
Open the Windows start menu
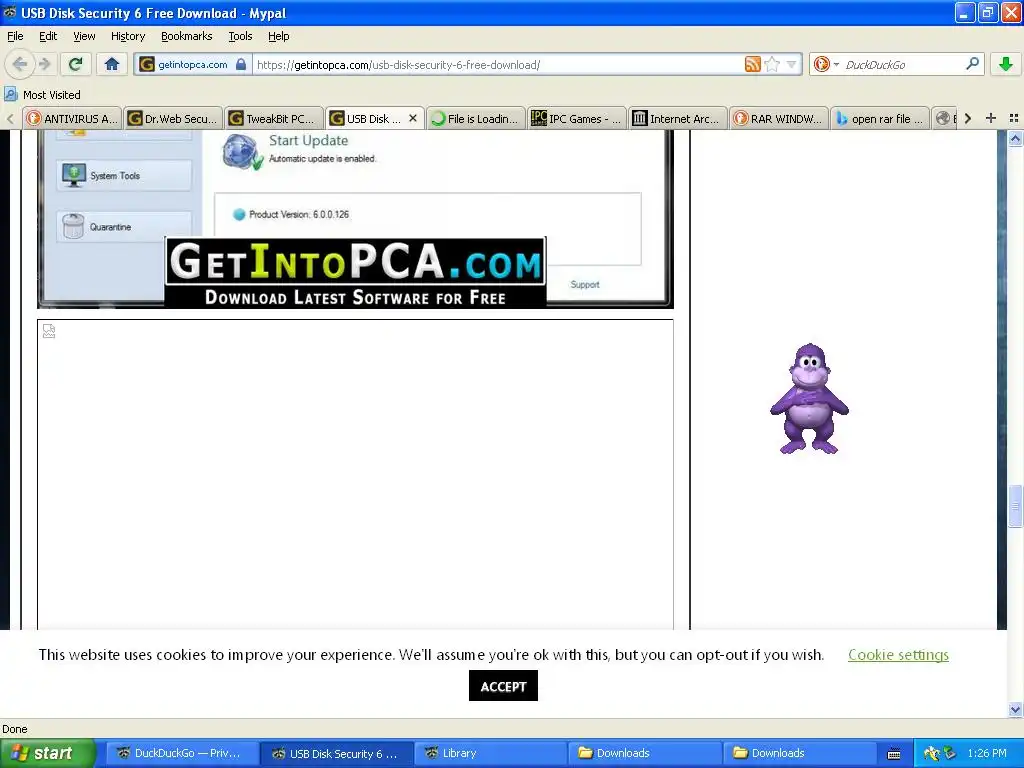click(x=47, y=753)
